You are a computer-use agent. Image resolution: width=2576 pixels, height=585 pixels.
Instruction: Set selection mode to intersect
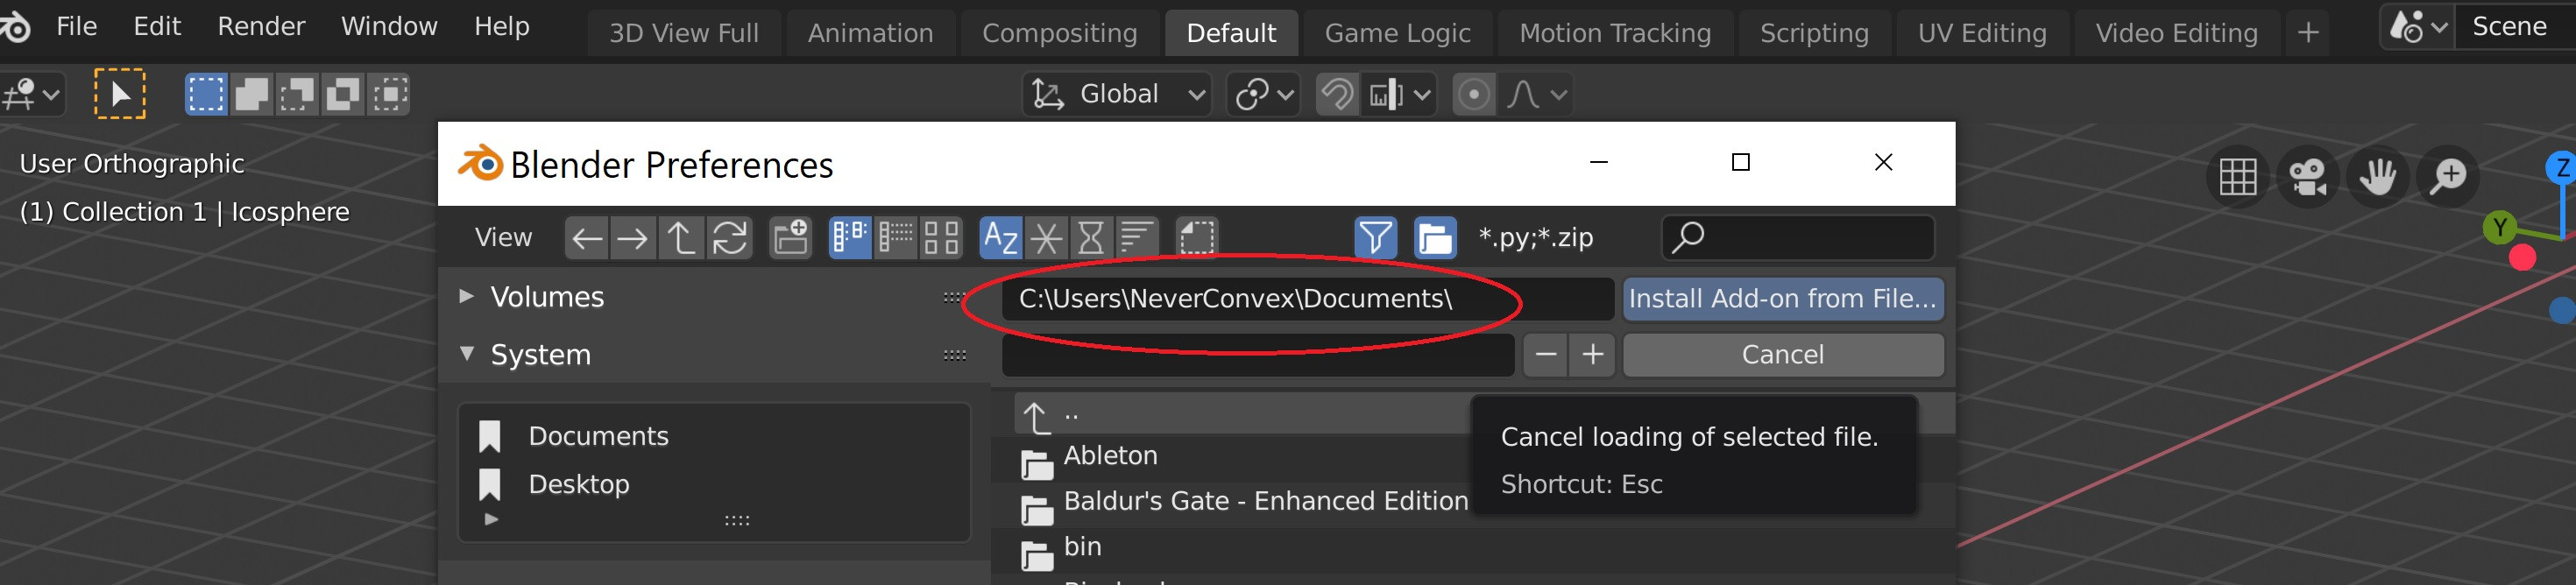point(389,94)
